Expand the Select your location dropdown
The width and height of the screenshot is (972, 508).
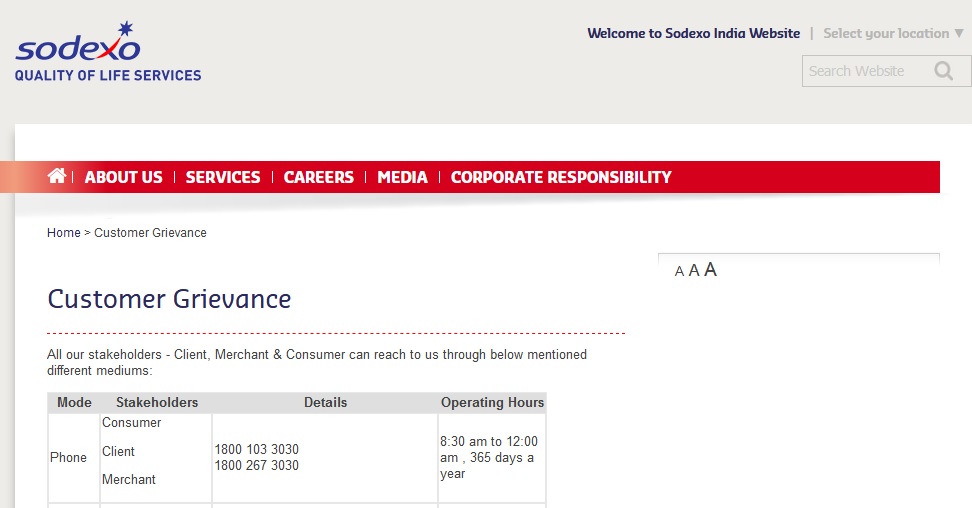click(x=893, y=33)
